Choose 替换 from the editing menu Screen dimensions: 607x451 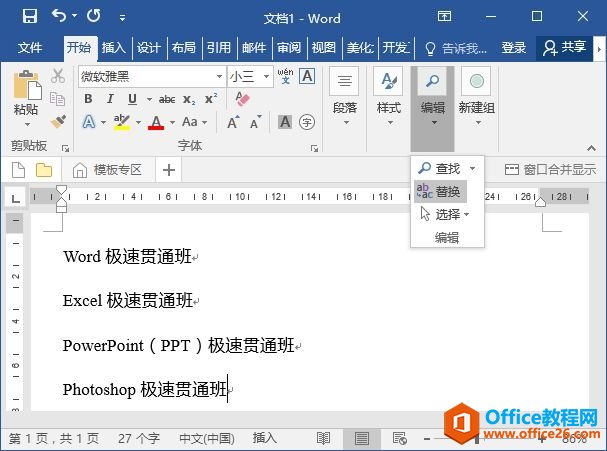tap(441, 191)
